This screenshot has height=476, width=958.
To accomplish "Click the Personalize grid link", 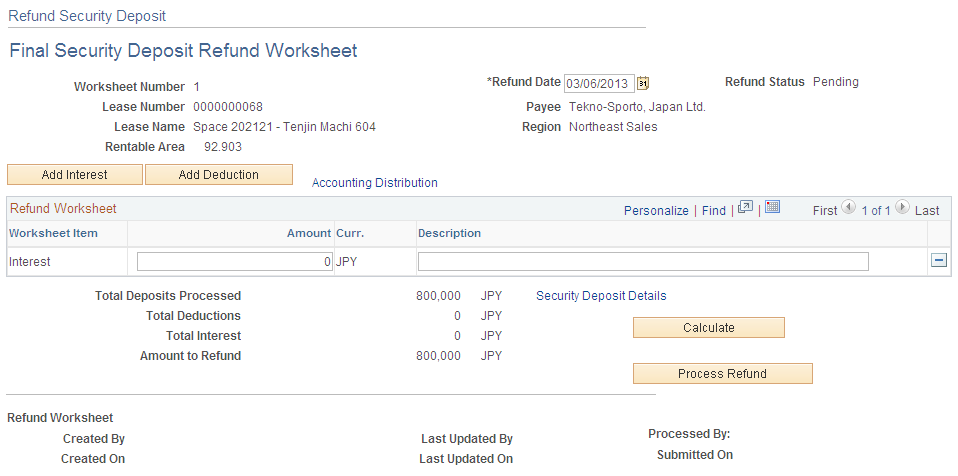I will (x=656, y=210).
